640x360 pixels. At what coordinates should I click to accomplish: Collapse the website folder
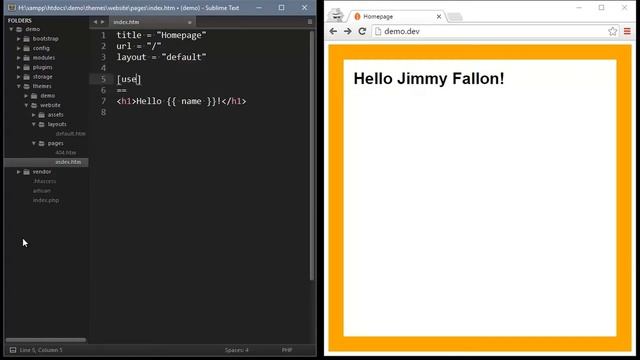pos(26,105)
